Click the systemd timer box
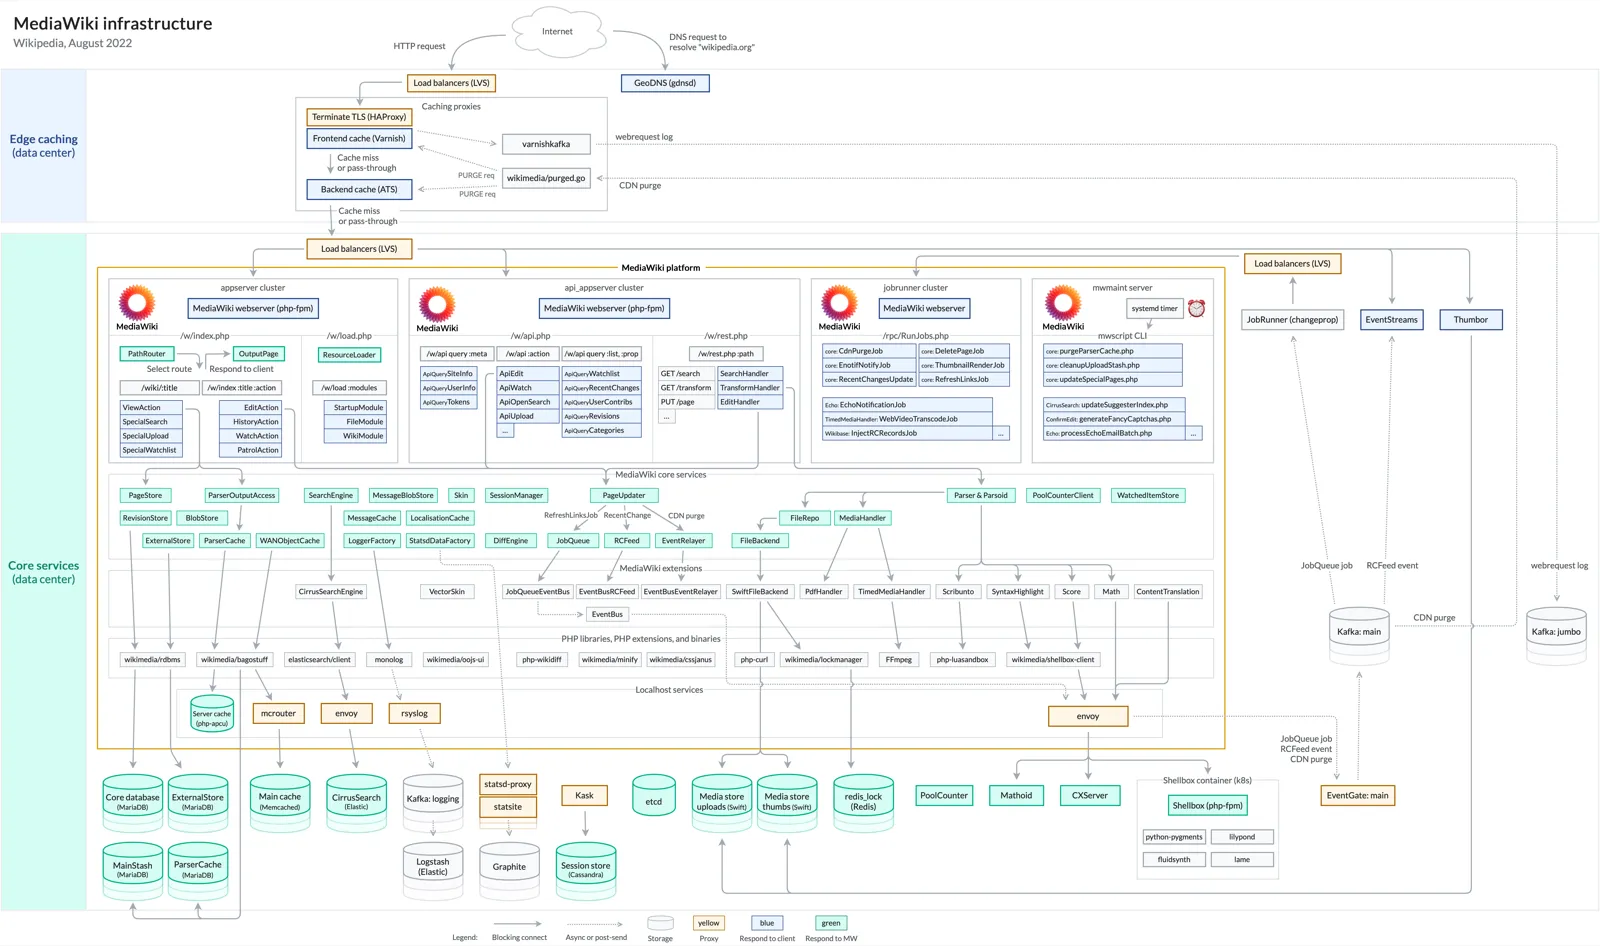This screenshot has height=946, width=1600. point(1155,309)
